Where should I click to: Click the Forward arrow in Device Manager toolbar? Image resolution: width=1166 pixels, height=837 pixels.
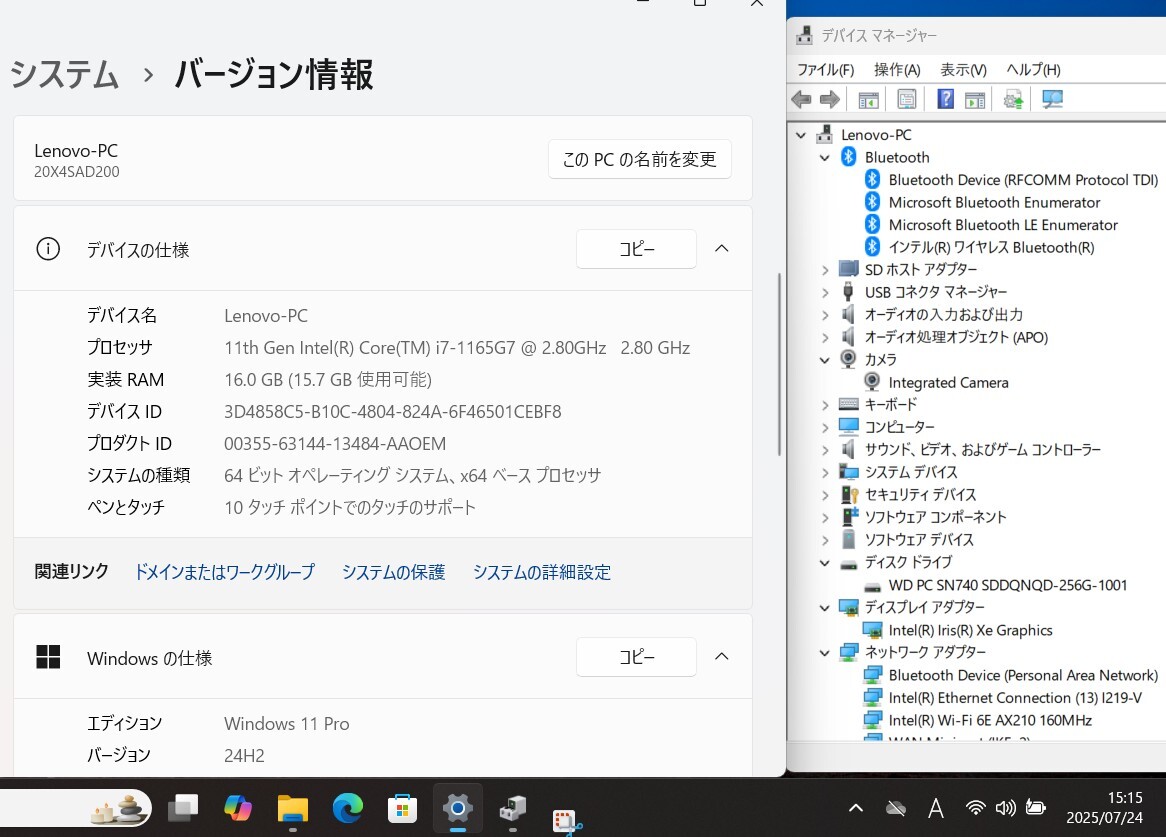point(829,99)
